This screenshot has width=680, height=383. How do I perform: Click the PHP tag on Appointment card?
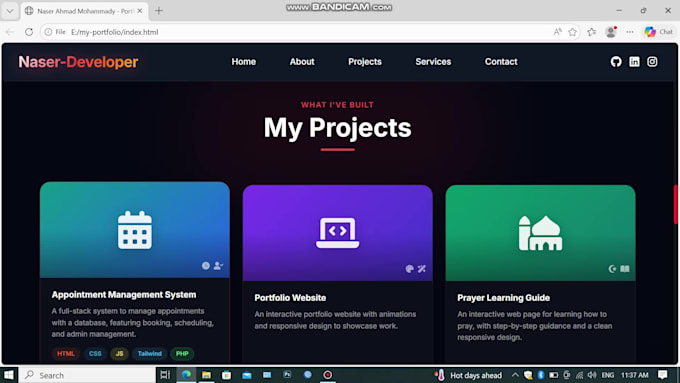pyautogui.click(x=182, y=354)
